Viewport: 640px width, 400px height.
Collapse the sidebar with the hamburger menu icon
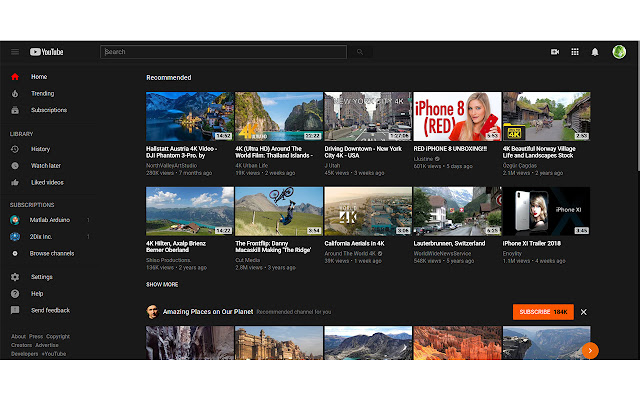[x=15, y=52]
